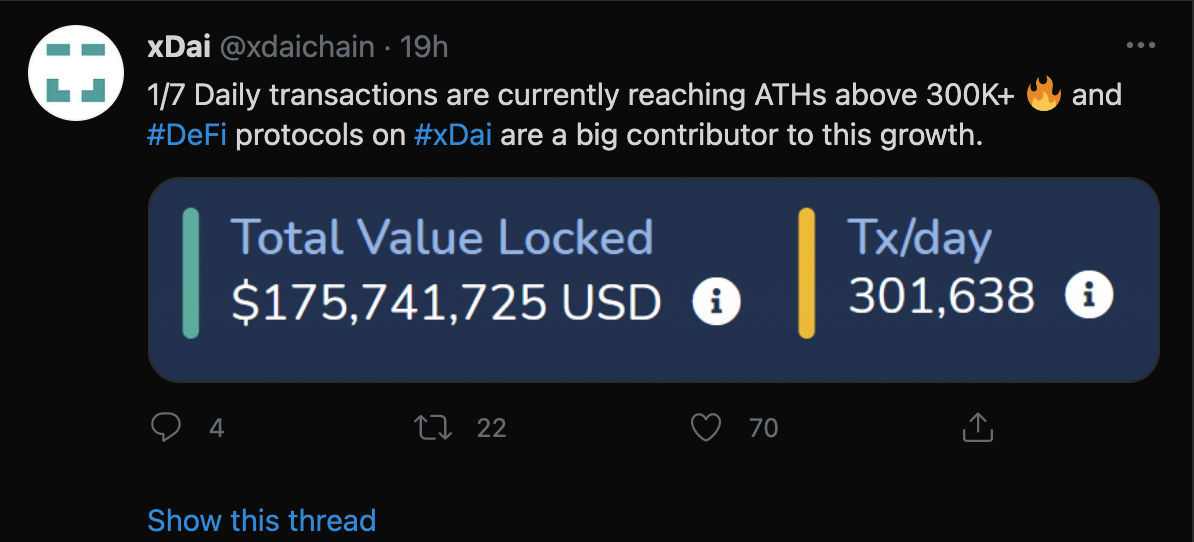Click info icon next to Tx/day value
The height and width of the screenshot is (542, 1194).
pyautogui.click(x=1088, y=294)
